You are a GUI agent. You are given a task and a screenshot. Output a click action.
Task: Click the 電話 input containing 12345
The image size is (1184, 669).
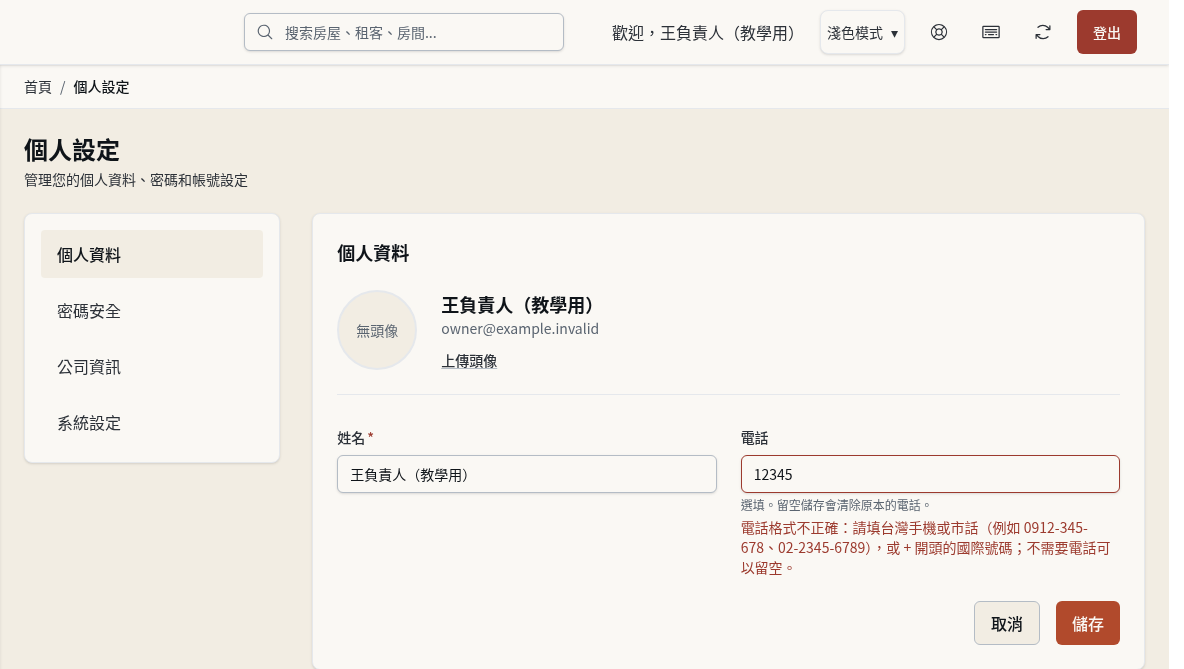(x=930, y=474)
